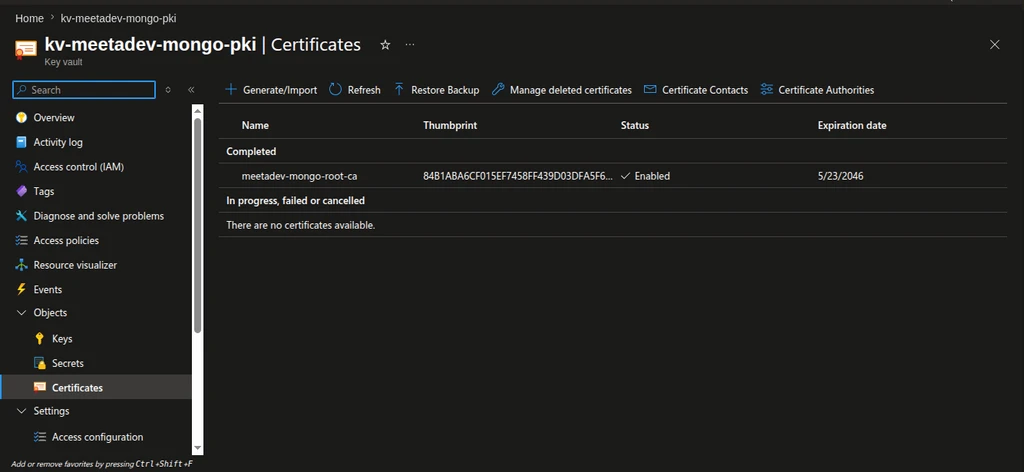Click the magnifier icon in the search box
The width and height of the screenshot is (1024, 472).
[23, 90]
